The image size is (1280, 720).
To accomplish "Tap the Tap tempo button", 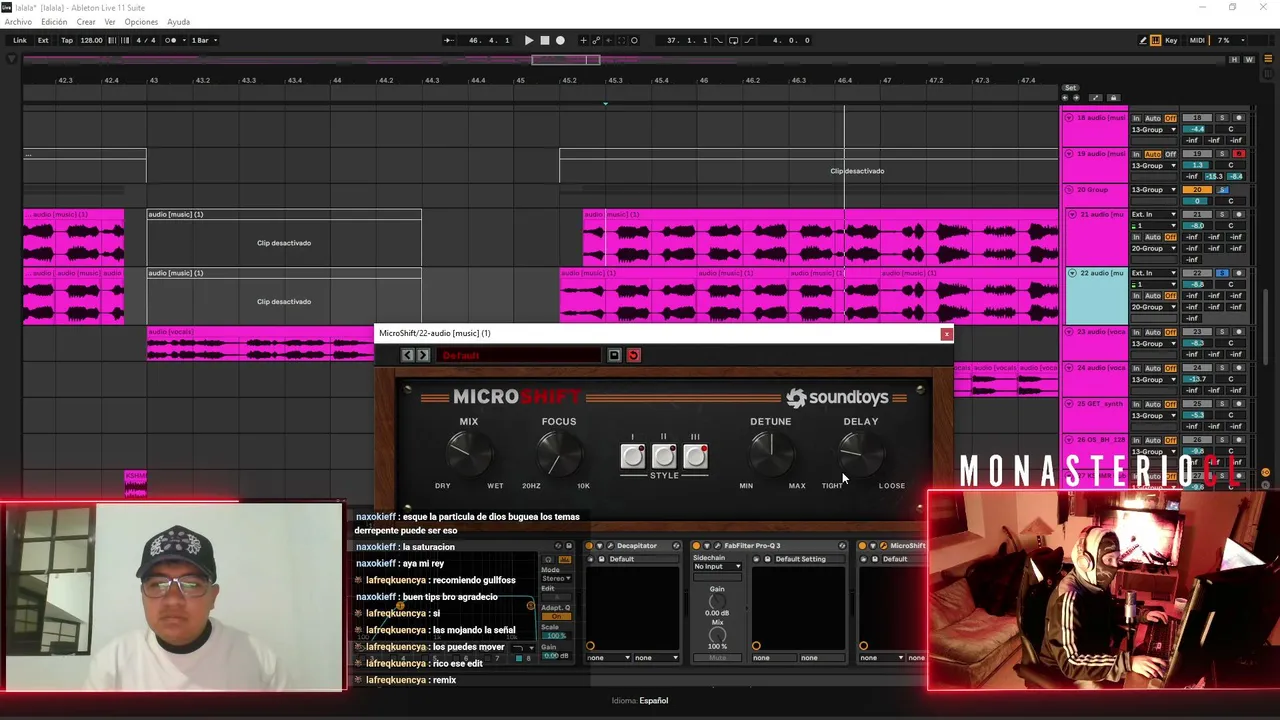I will [x=67, y=40].
